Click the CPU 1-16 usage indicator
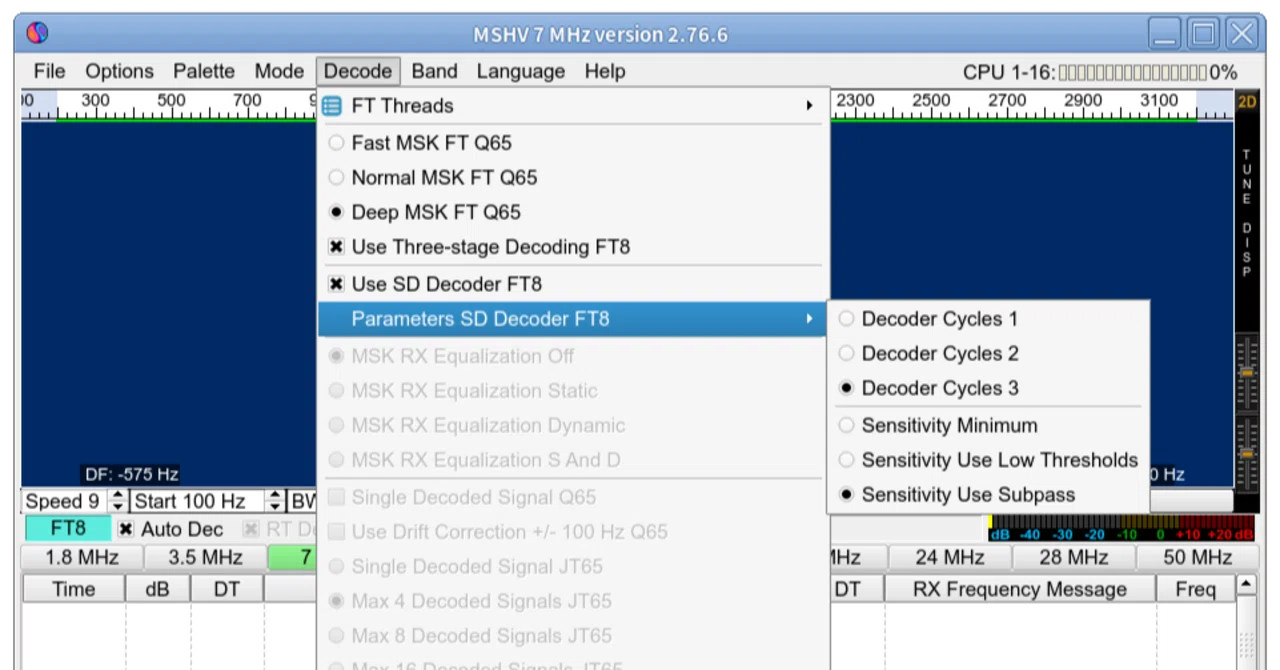This screenshot has height=670, width=1280. tap(1100, 72)
